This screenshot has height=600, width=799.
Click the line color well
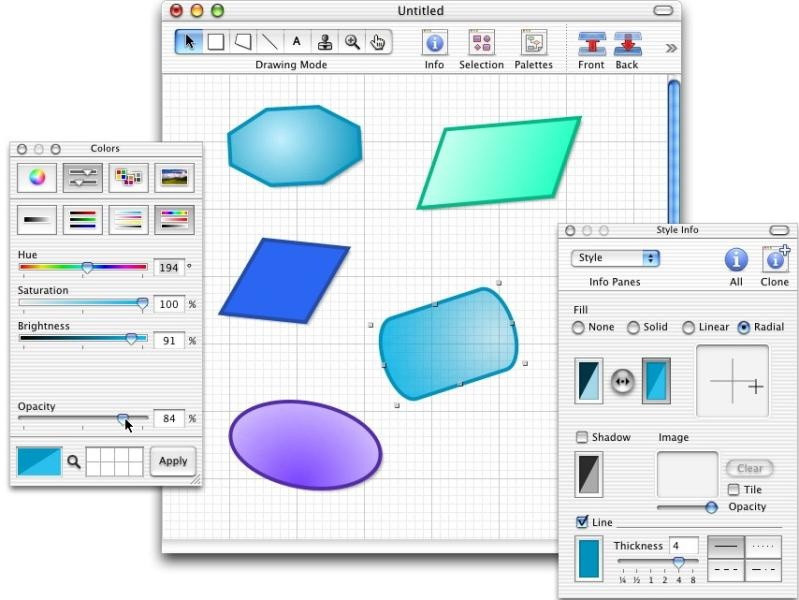click(x=589, y=559)
